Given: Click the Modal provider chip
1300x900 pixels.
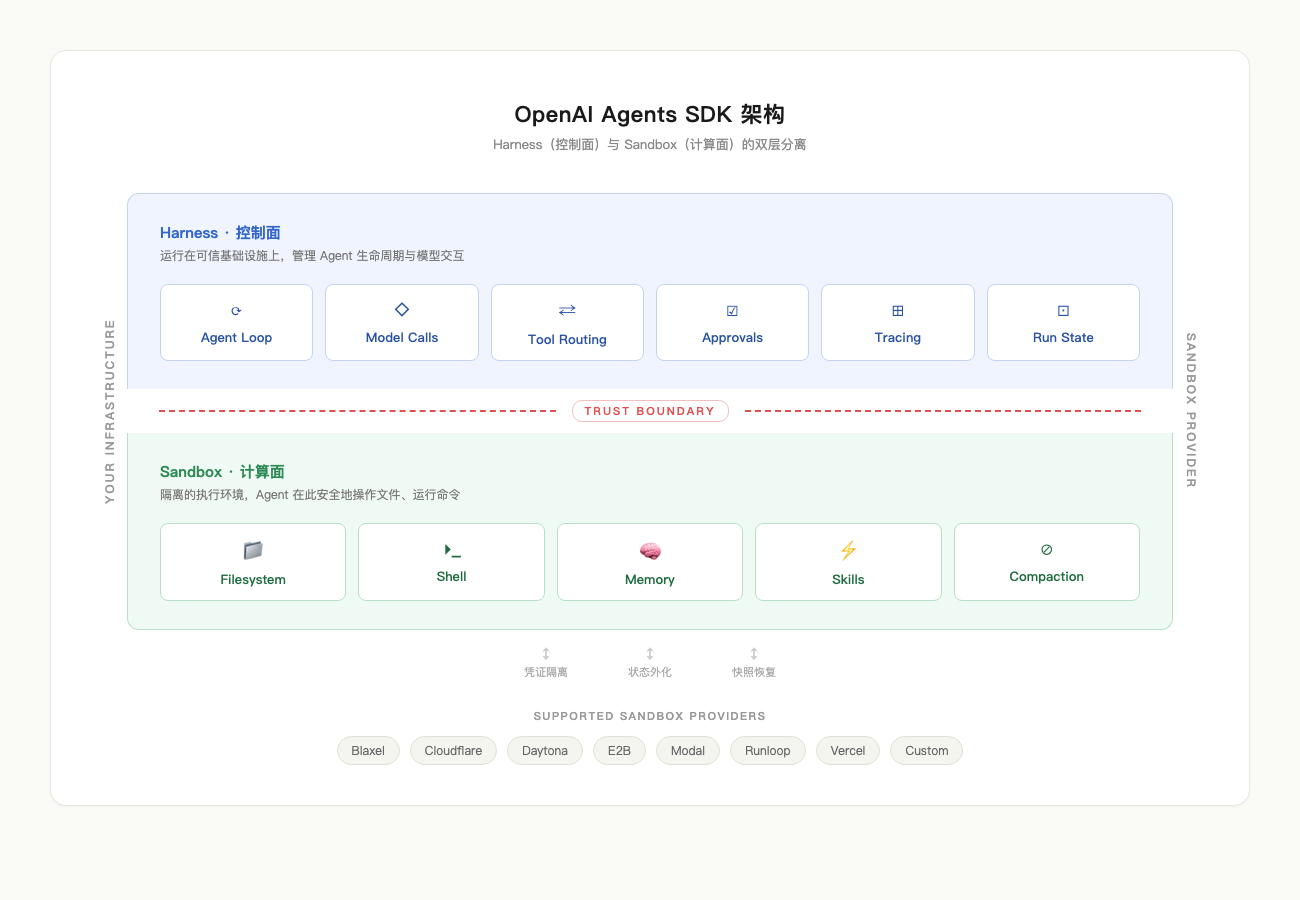Looking at the screenshot, I should tap(688, 751).
